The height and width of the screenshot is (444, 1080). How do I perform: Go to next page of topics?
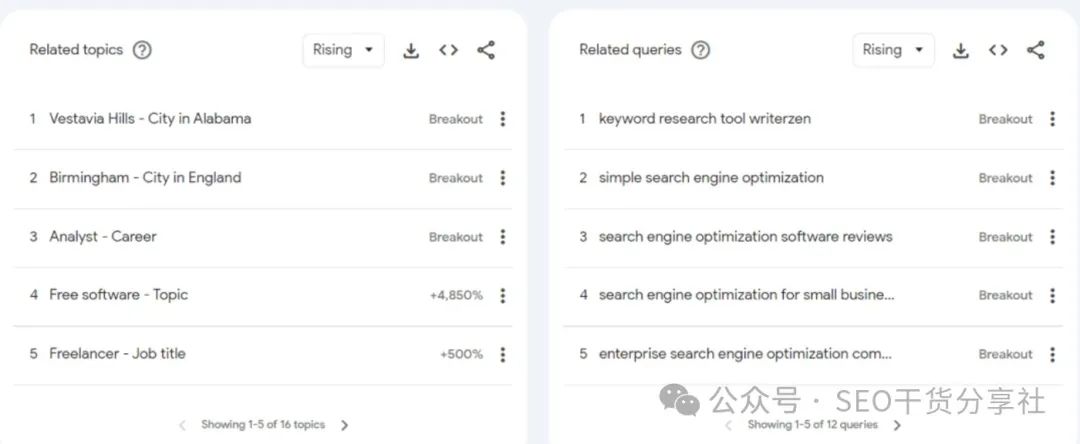(344, 425)
